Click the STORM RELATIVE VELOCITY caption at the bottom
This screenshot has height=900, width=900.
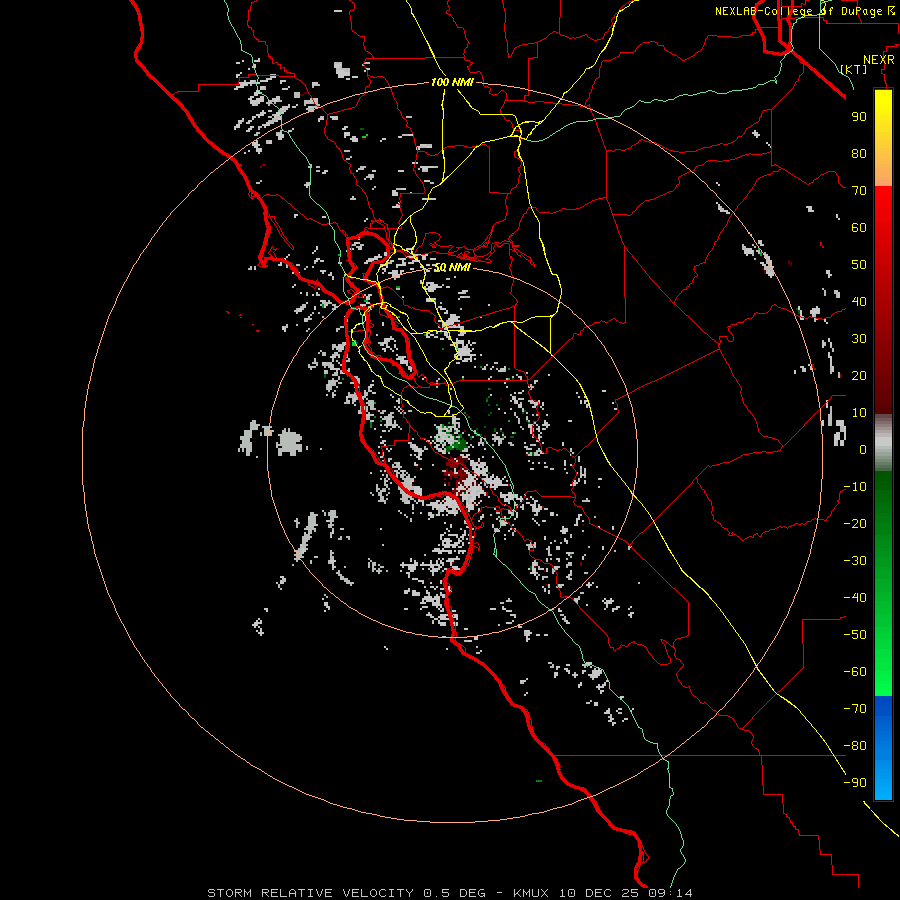click(449, 893)
